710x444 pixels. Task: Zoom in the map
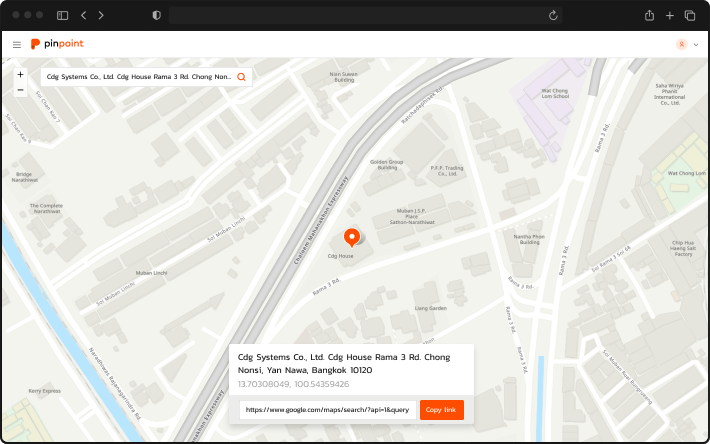(20, 75)
